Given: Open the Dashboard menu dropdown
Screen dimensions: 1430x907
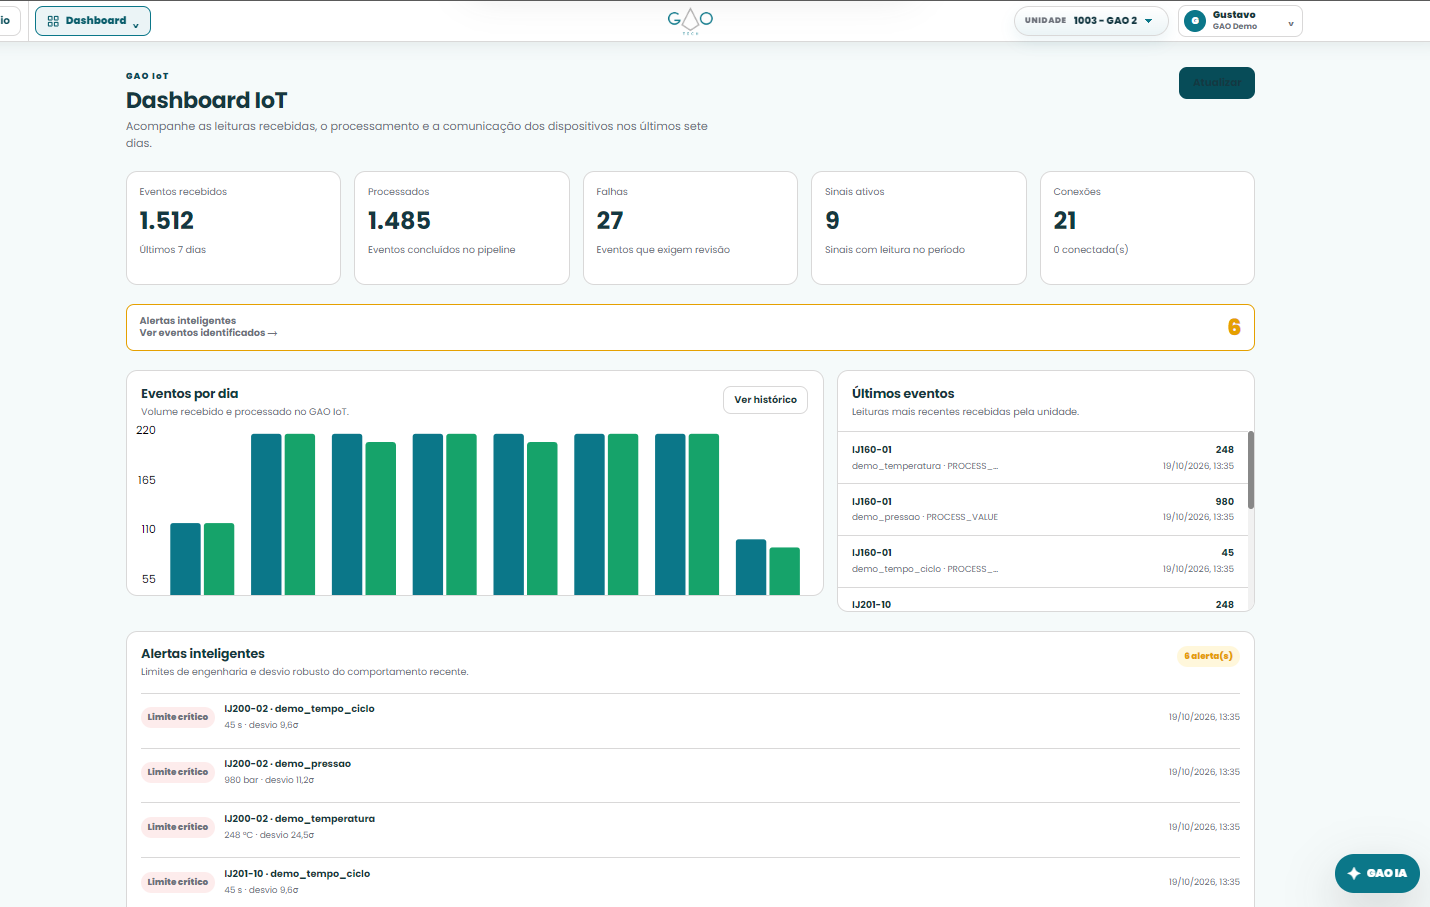Looking at the screenshot, I should (93, 21).
